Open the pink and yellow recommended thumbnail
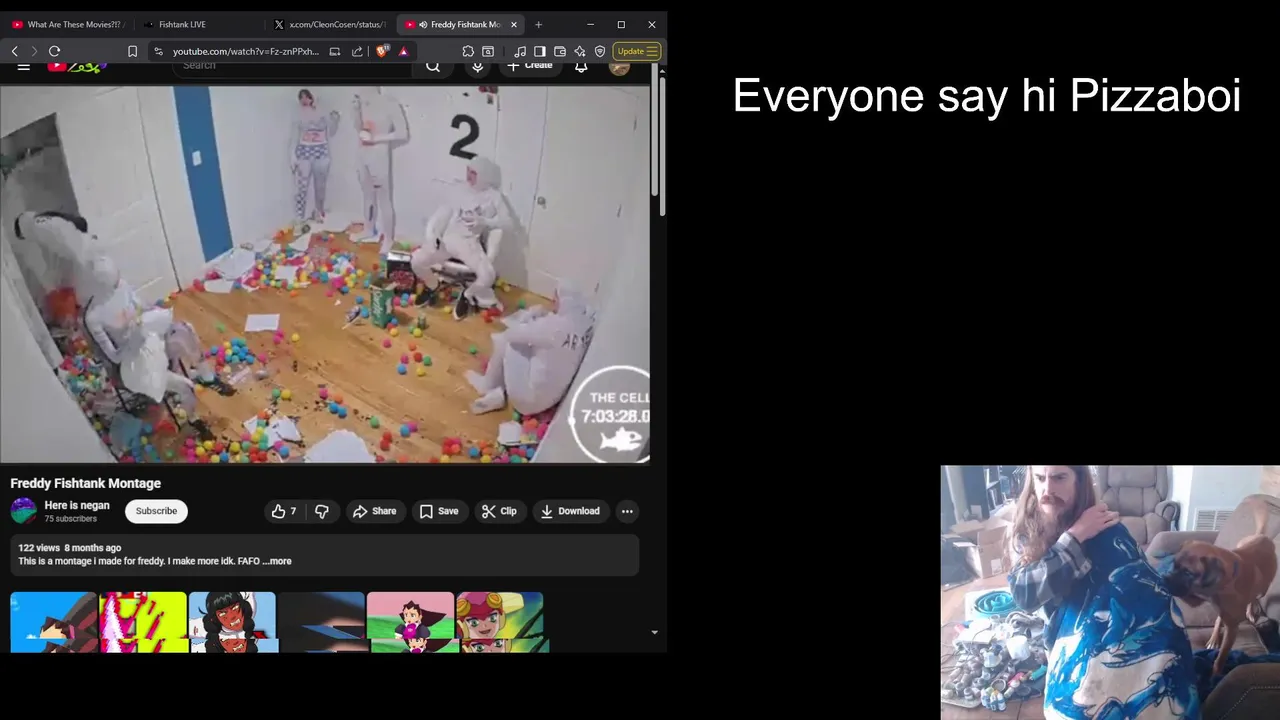This screenshot has height=720, width=1280. coord(143,622)
